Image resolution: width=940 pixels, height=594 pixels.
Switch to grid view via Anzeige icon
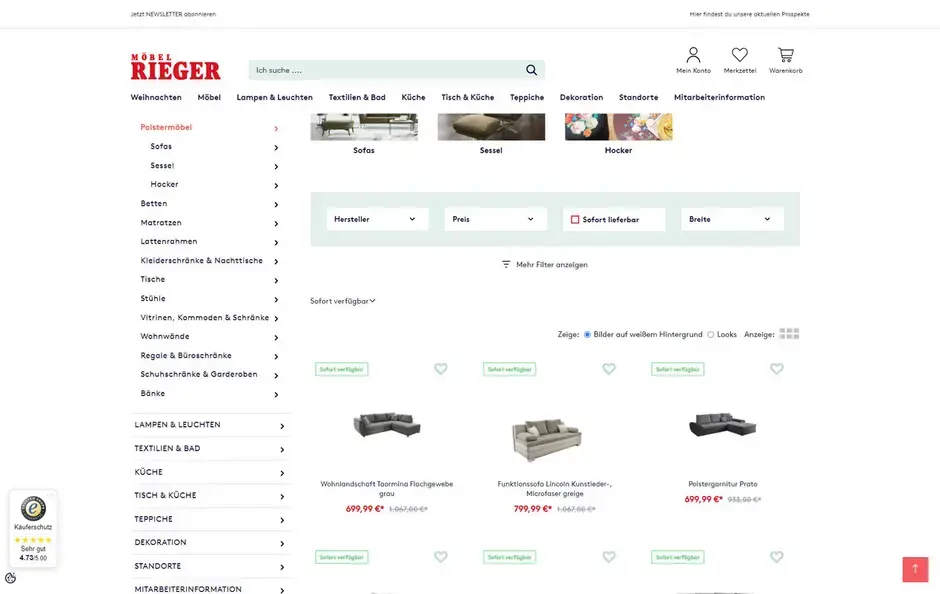point(789,333)
